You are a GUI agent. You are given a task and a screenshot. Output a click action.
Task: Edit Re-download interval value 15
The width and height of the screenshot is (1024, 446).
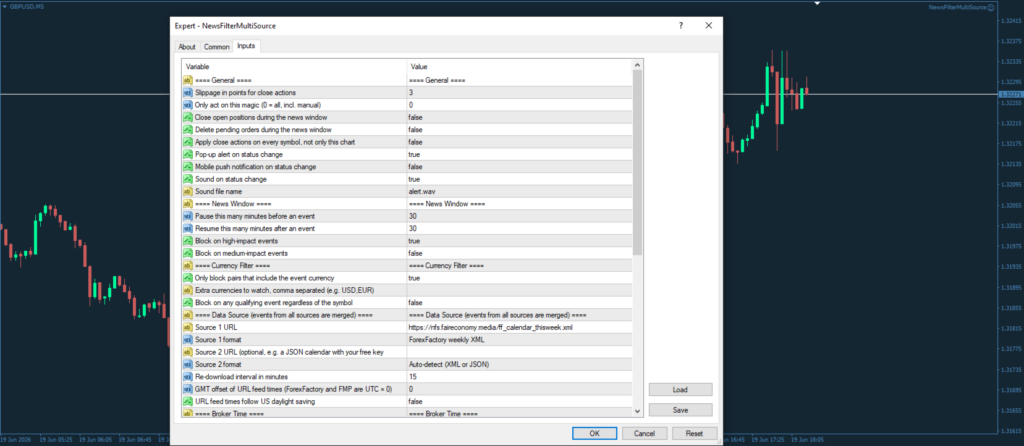519,377
